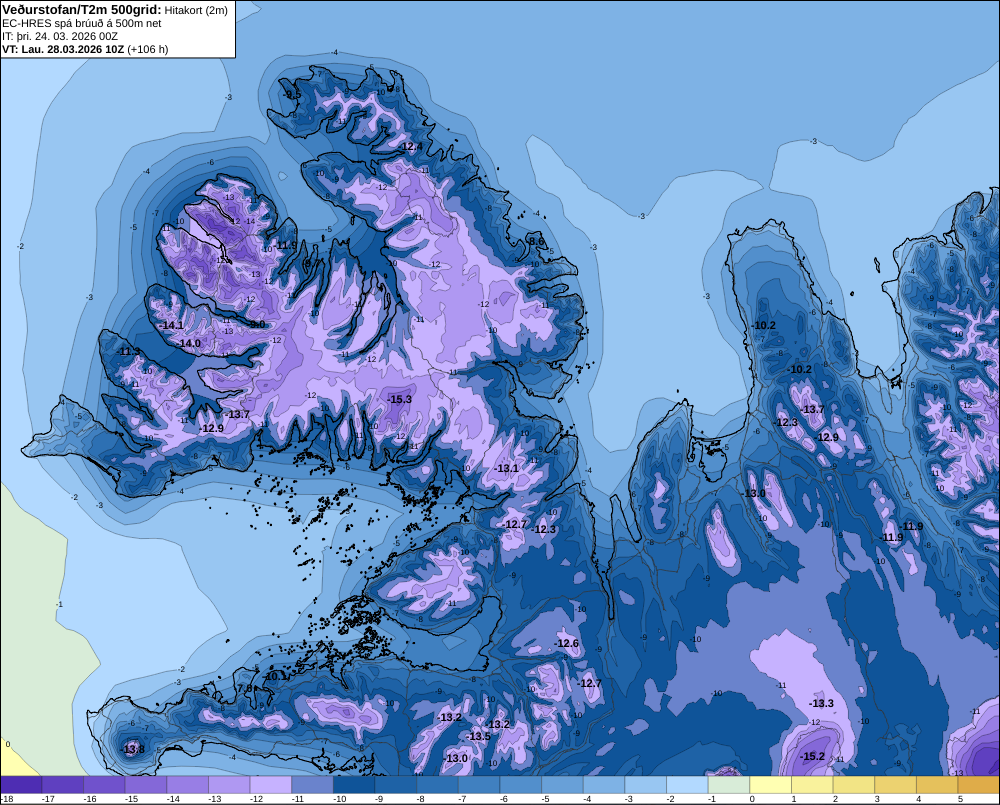Click the -13.5 temperature label

[x=478, y=736]
